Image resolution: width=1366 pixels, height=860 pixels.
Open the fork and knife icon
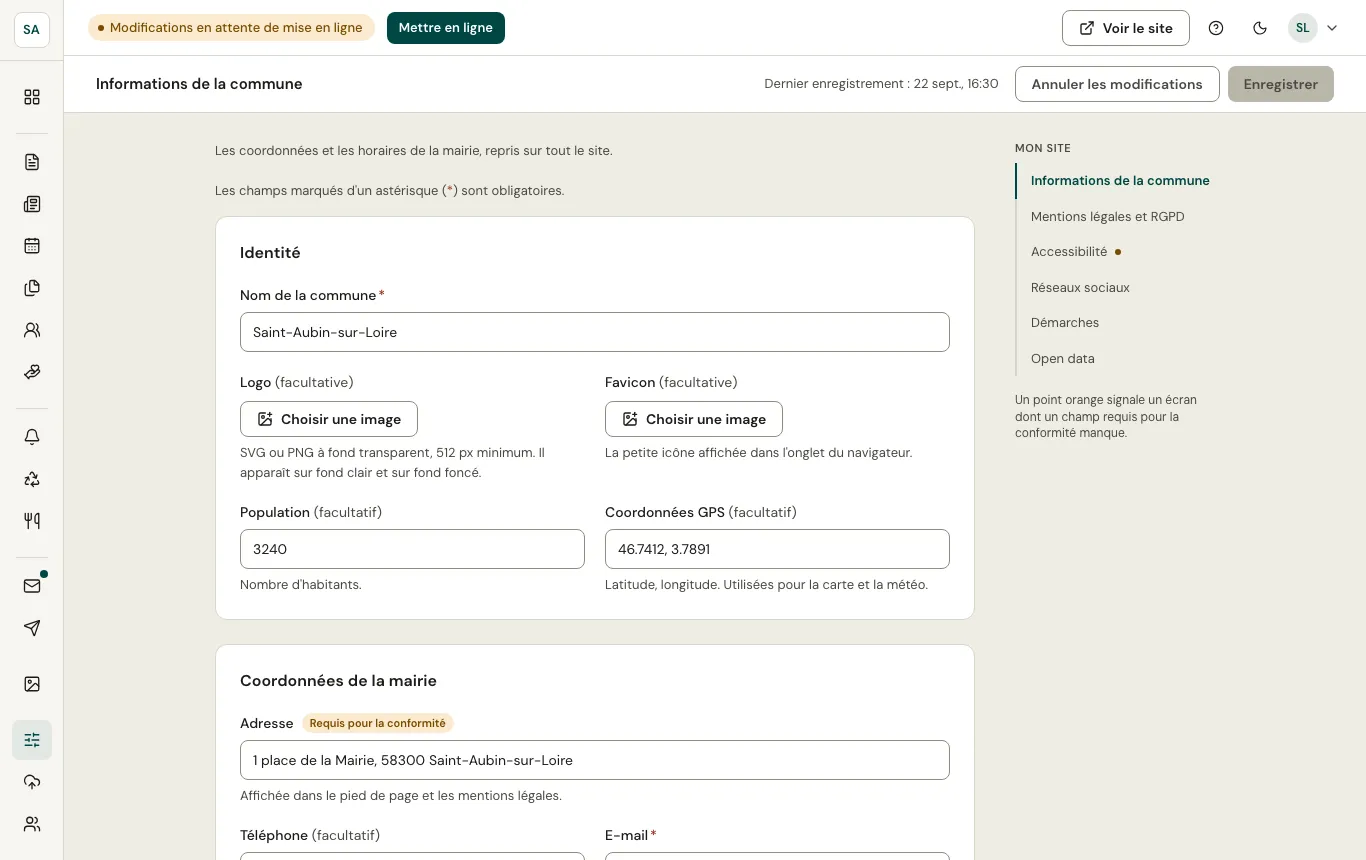[x=32, y=520]
